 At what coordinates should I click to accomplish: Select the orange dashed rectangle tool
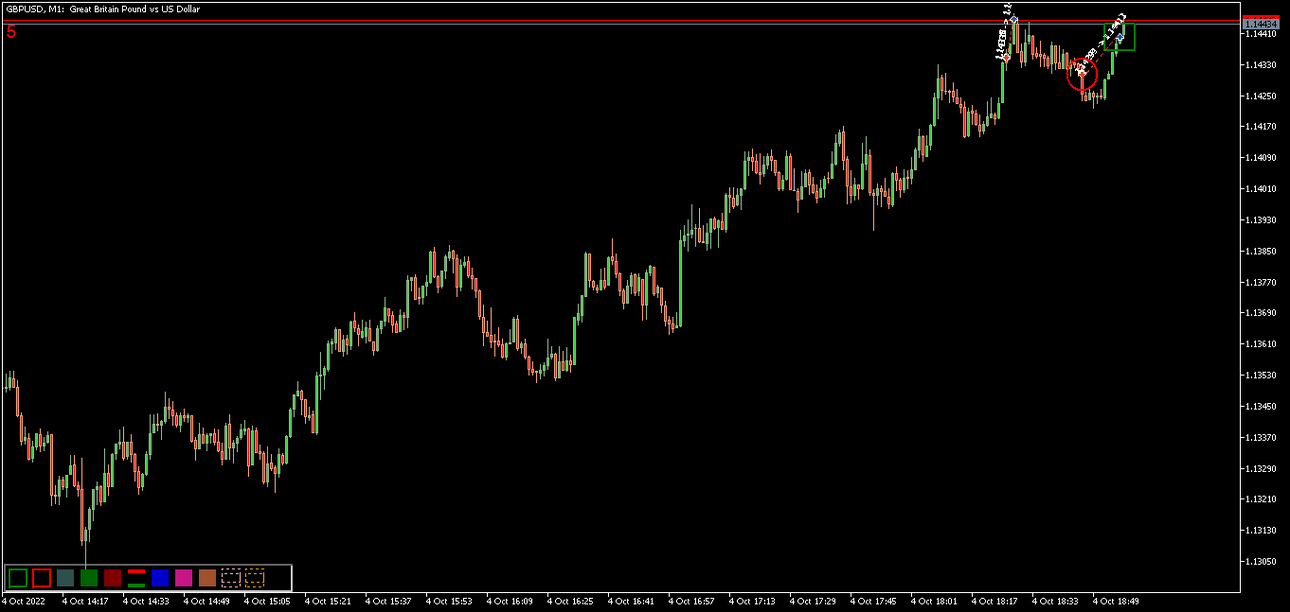[x=255, y=577]
